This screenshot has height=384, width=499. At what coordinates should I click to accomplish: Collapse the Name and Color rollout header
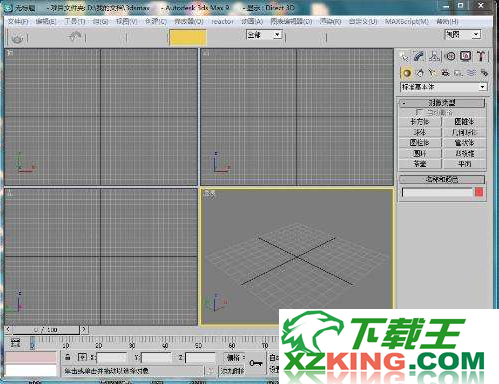(x=442, y=179)
